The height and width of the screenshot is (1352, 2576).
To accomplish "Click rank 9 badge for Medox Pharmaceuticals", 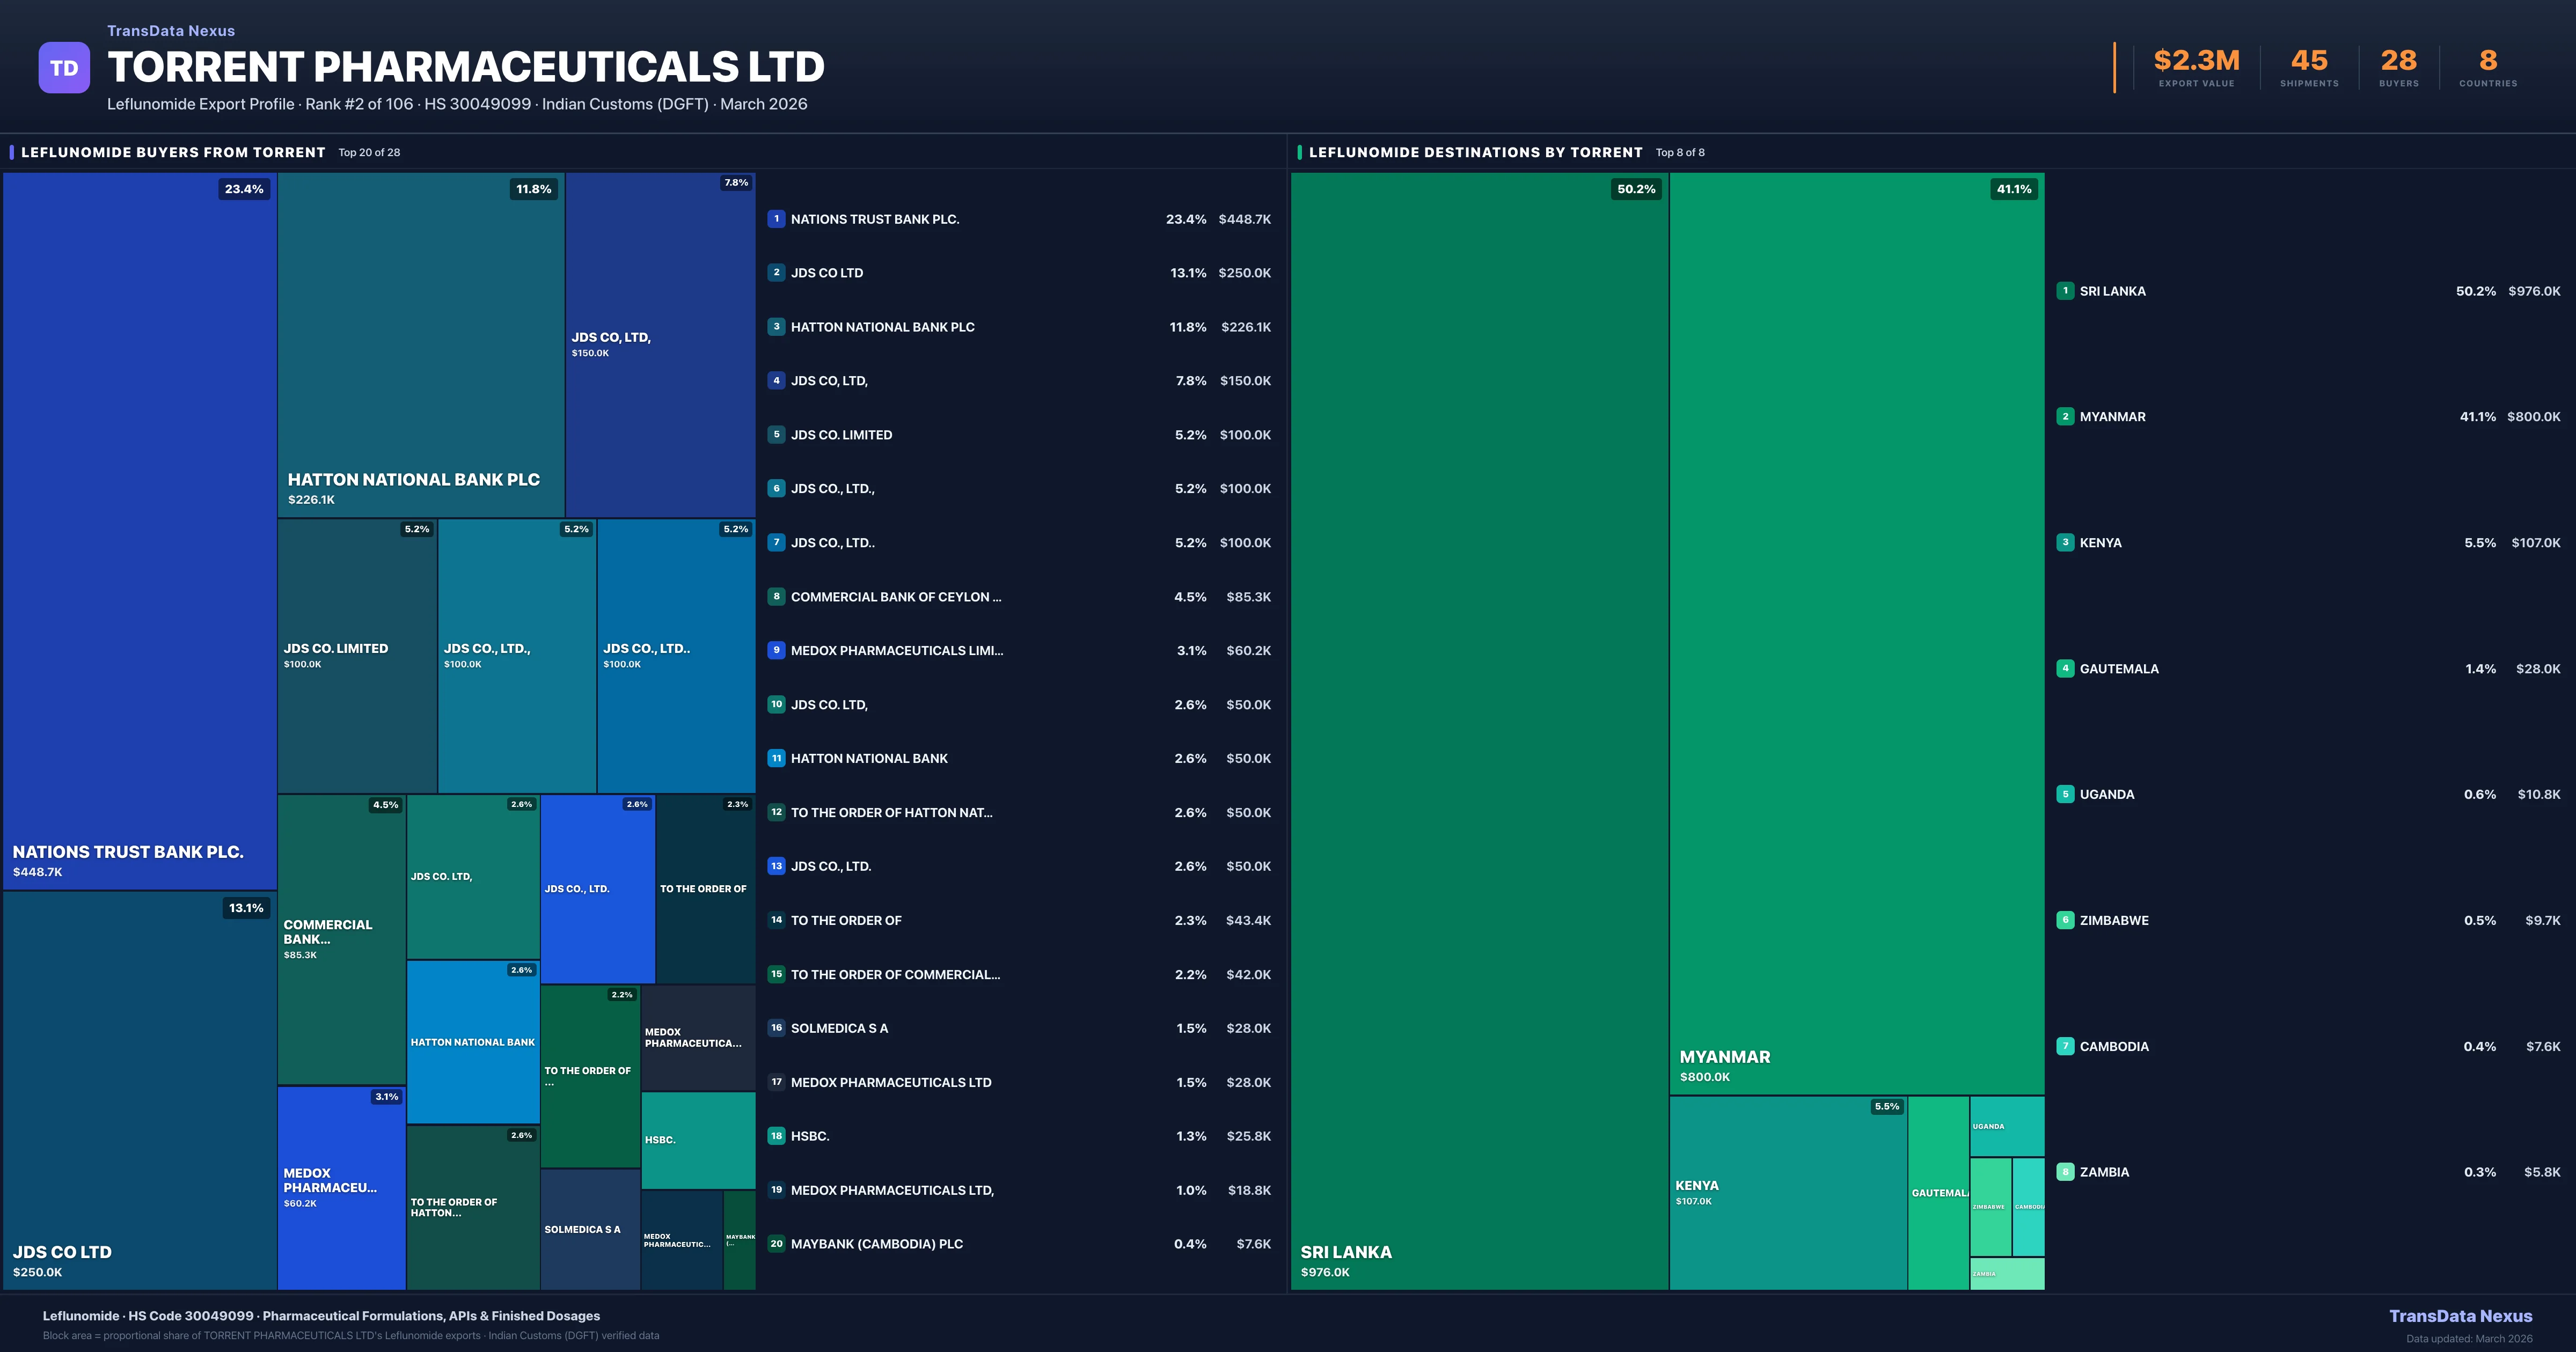I will [x=776, y=650].
